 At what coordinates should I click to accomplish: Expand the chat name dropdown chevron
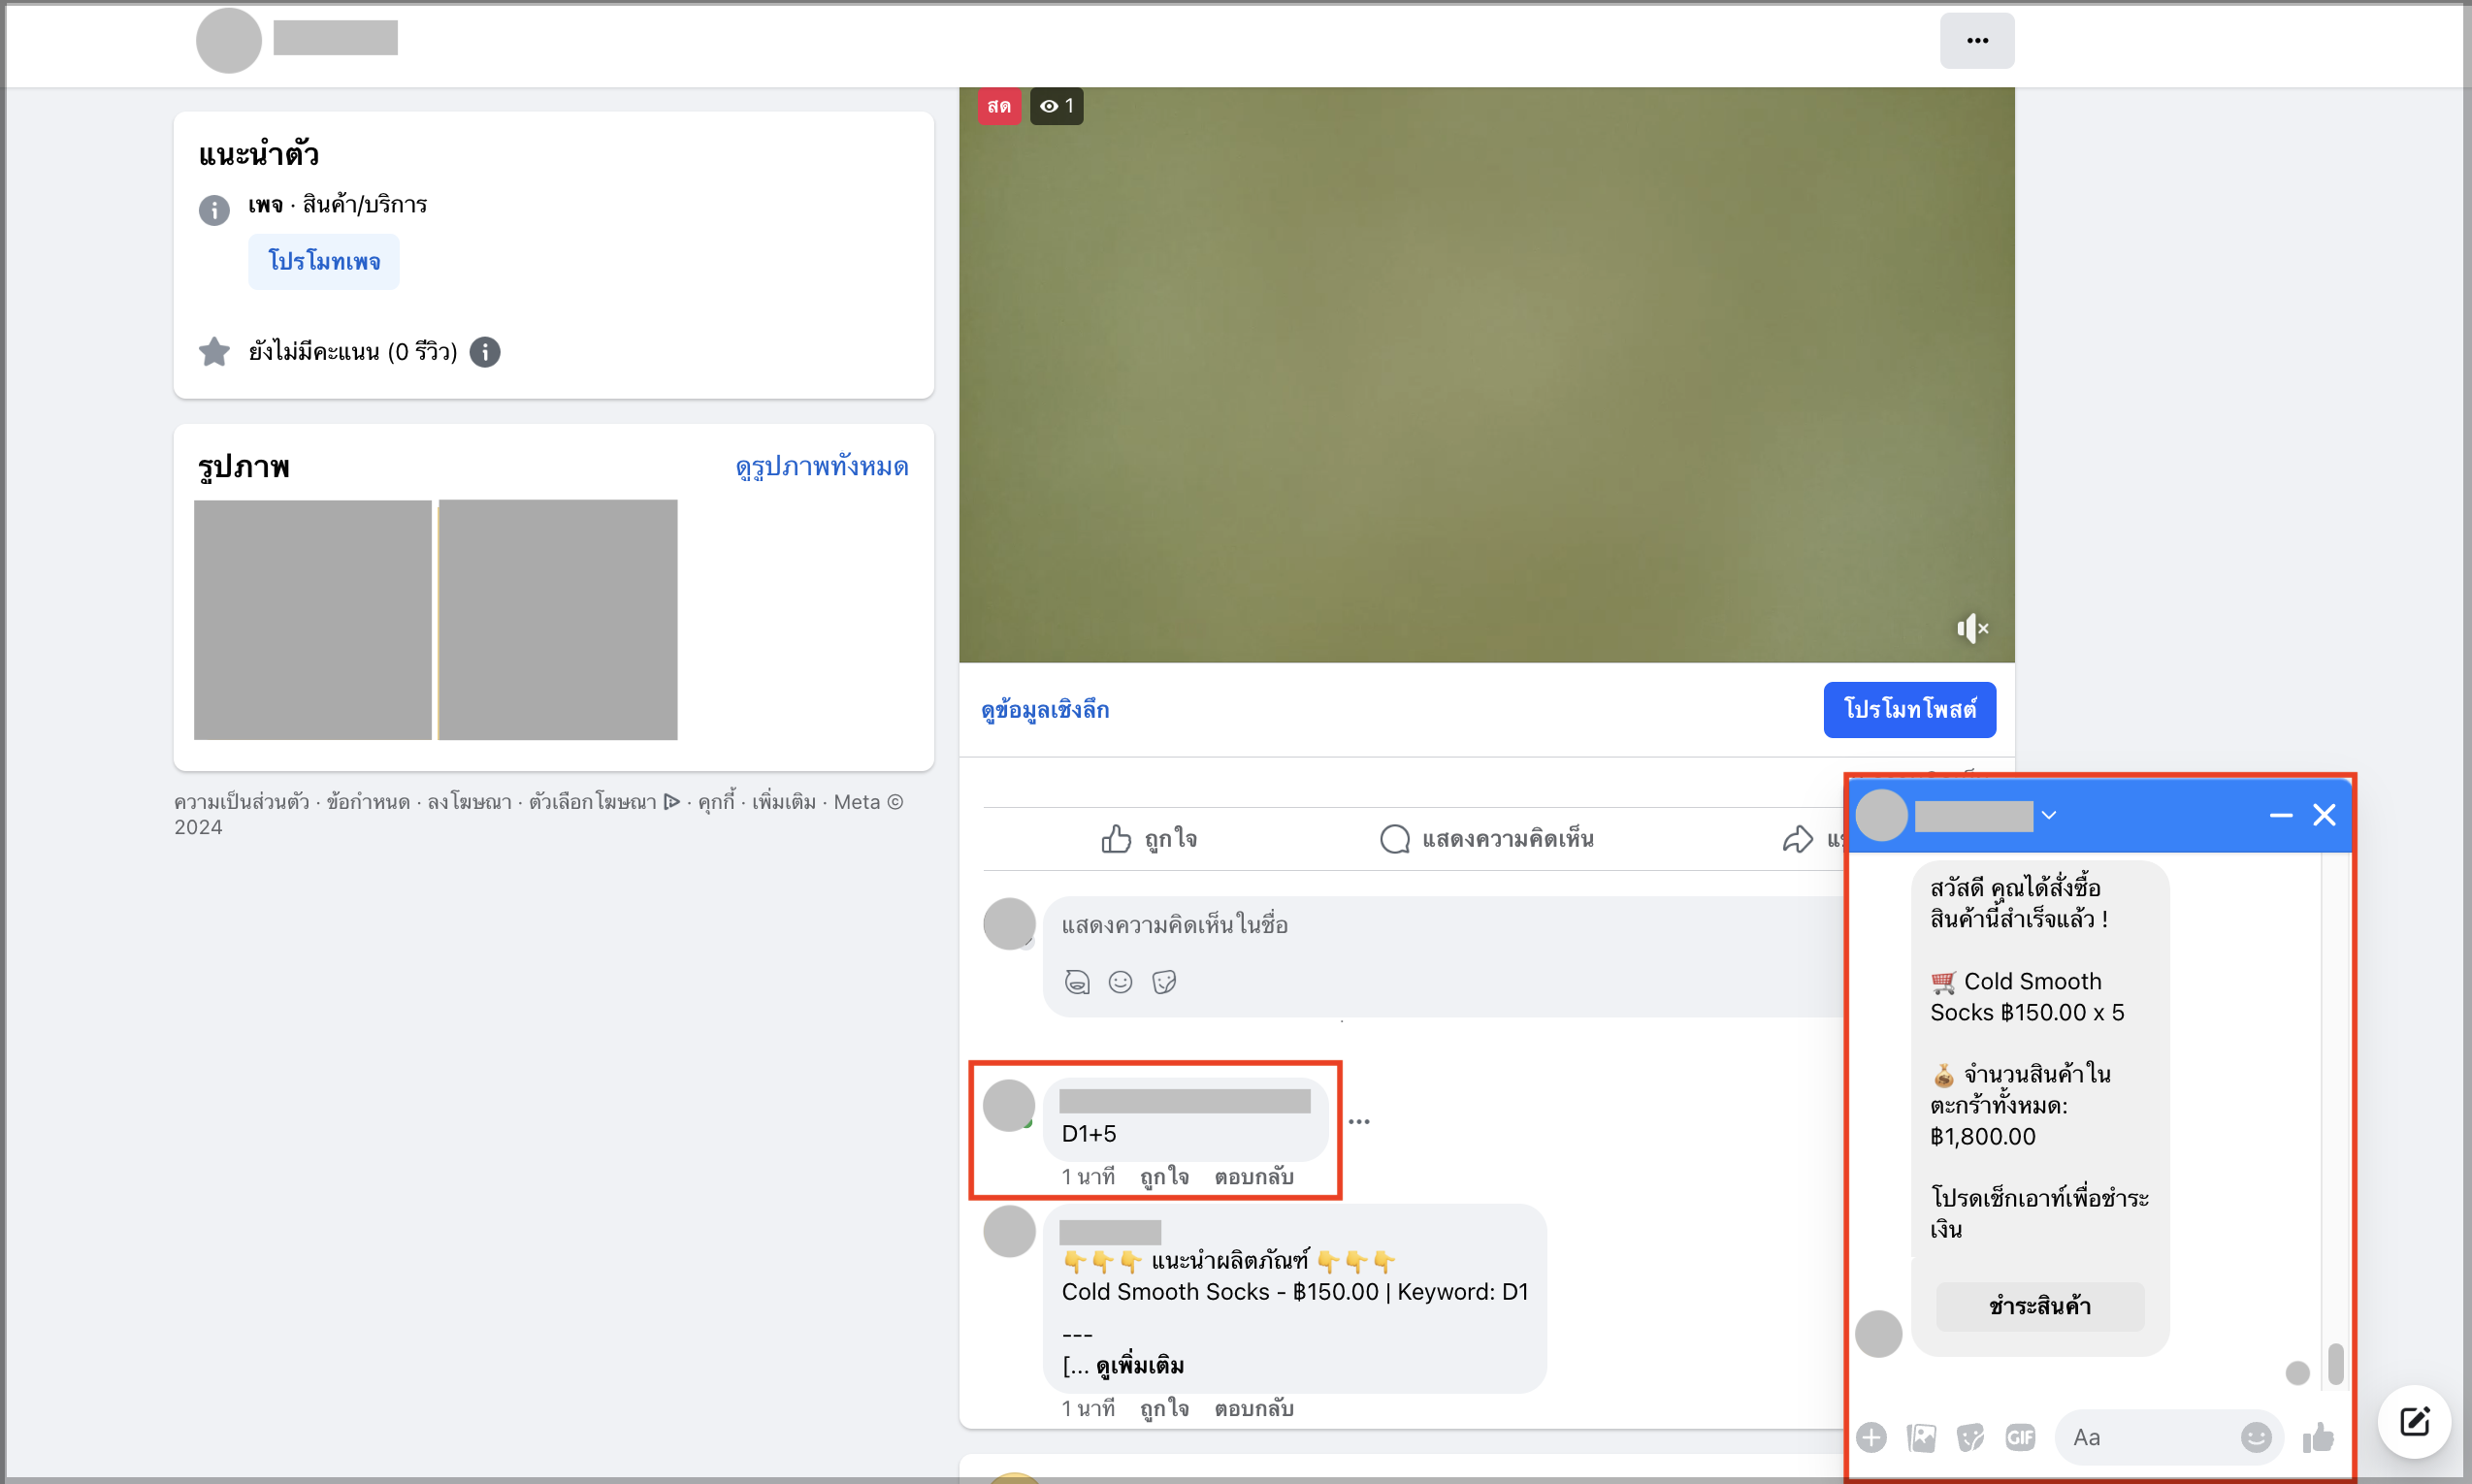point(2049,816)
